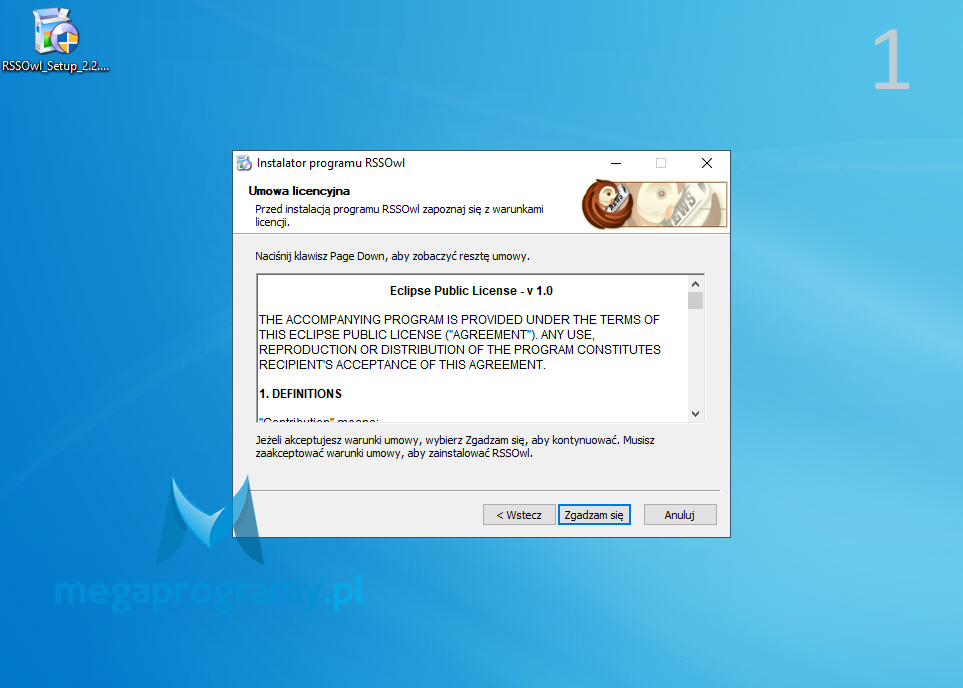
Task: Click the Eclipse Public License heading text
Action: [471, 291]
